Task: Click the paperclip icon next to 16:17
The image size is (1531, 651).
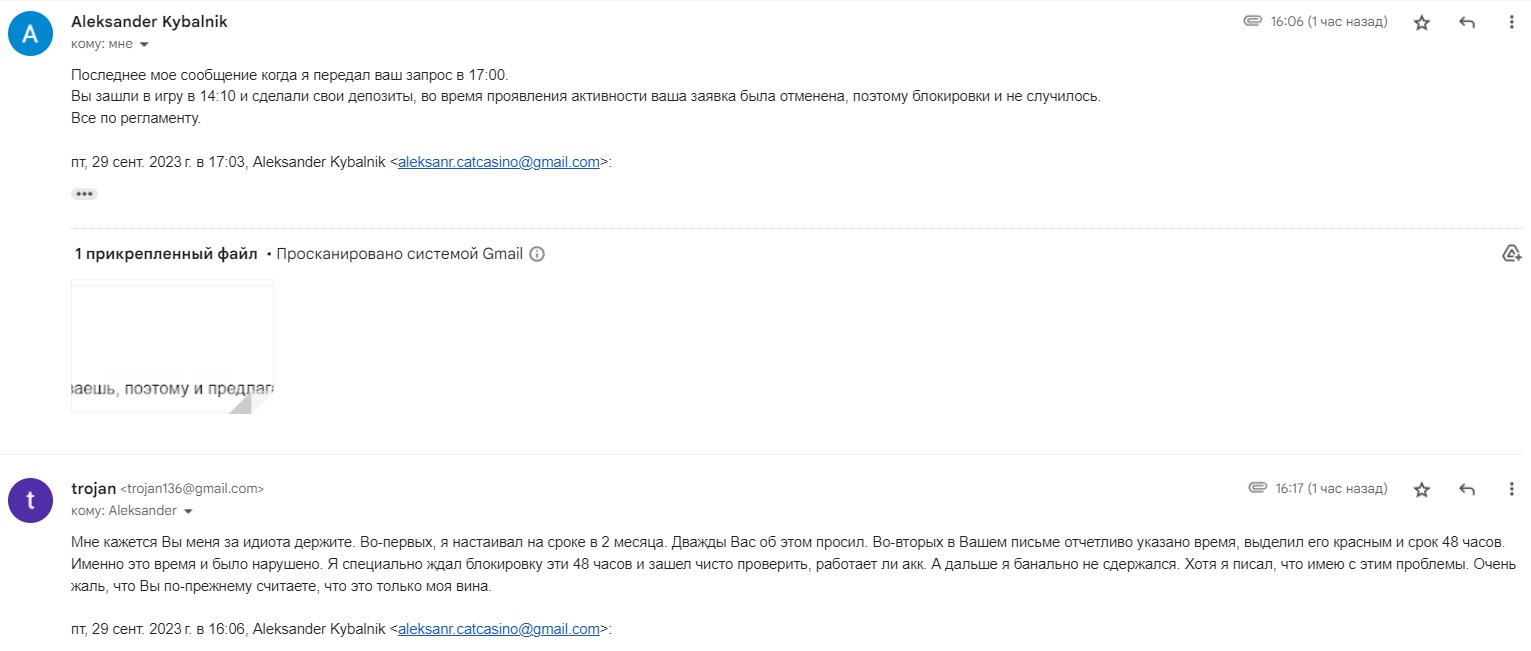Action: [x=1257, y=488]
